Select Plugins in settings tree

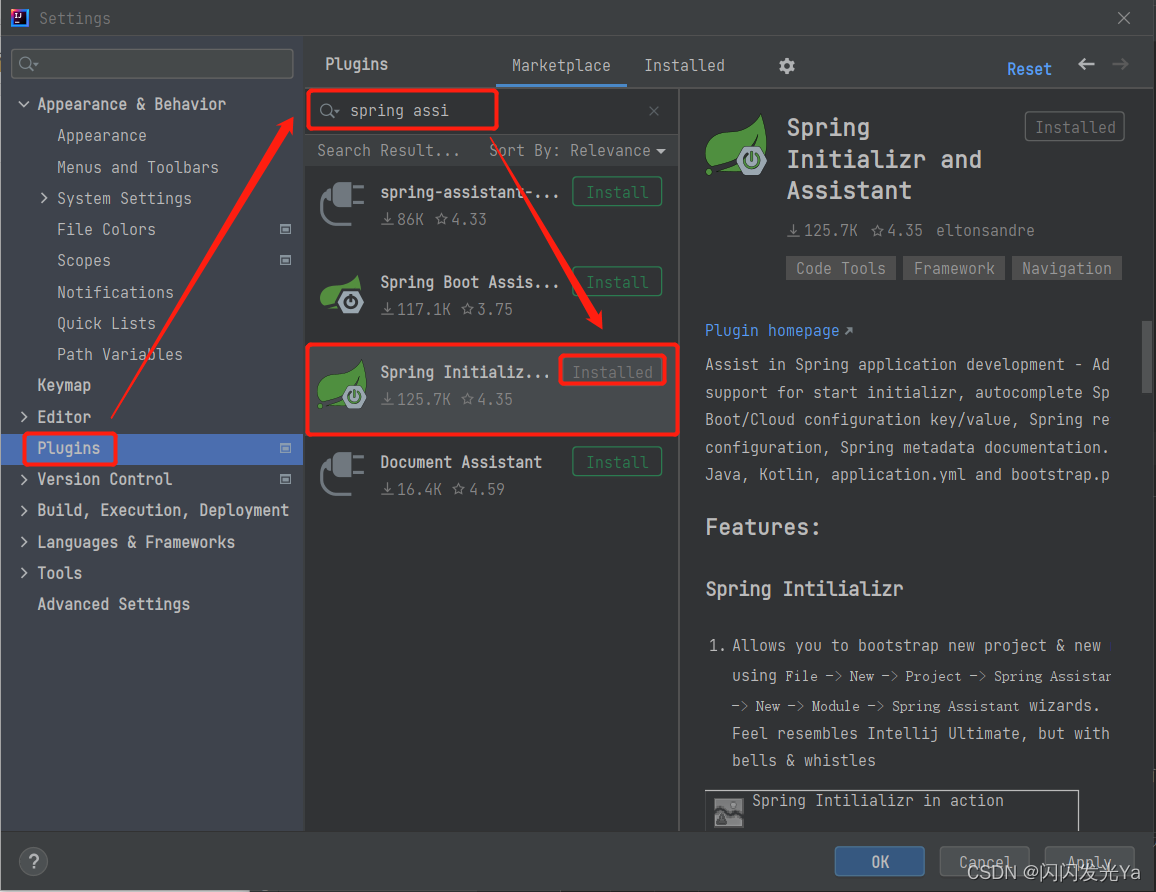pos(69,448)
